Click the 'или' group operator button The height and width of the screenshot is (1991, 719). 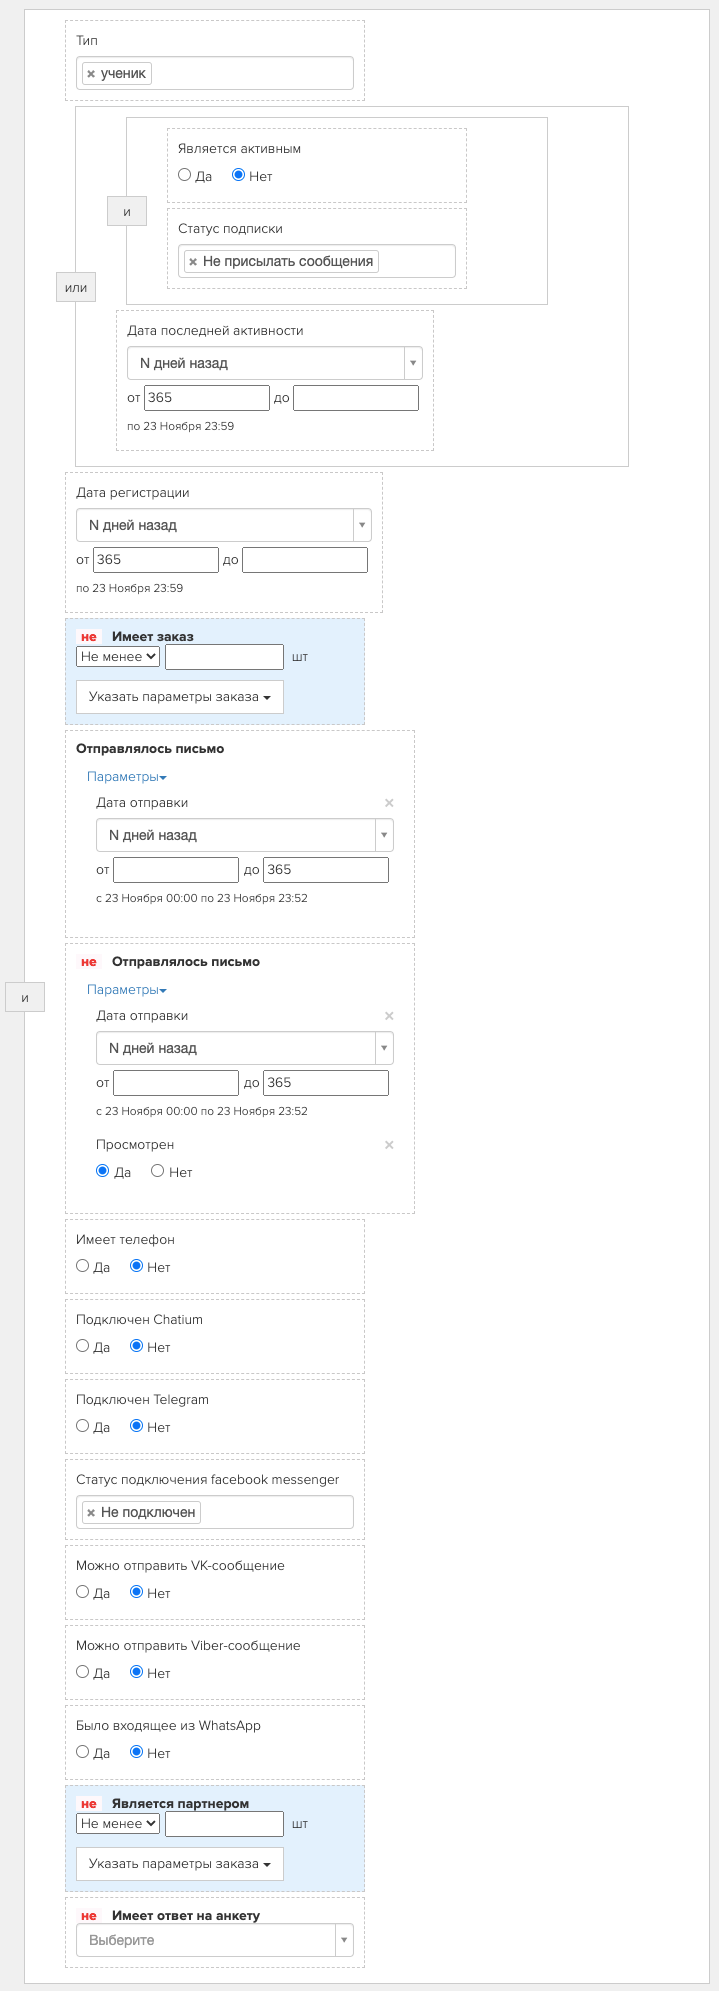pos(76,288)
